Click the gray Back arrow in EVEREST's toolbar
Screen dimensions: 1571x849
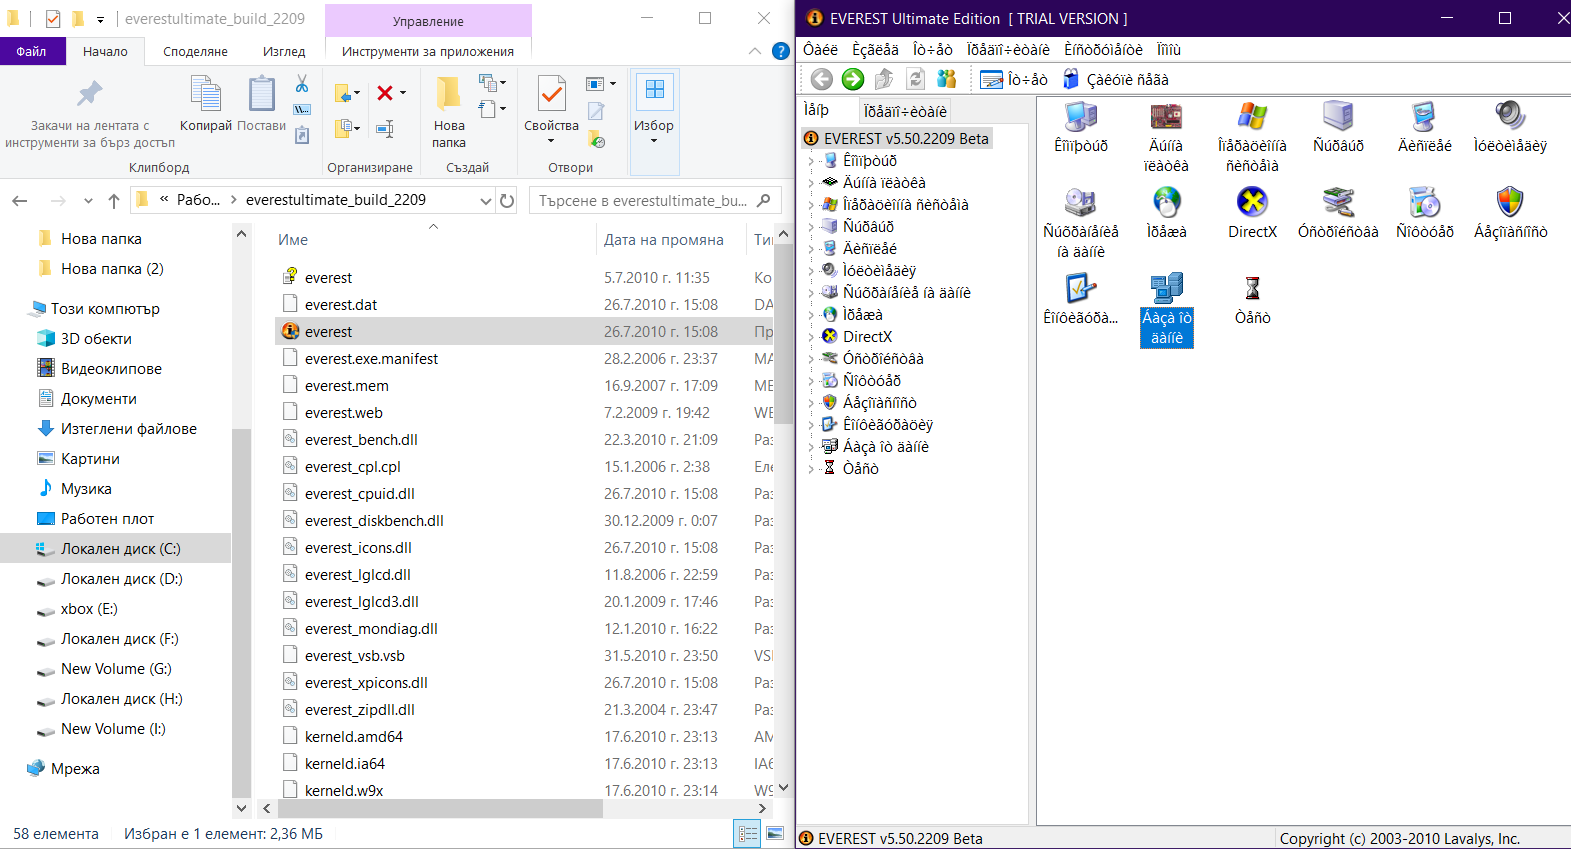(822, 79)
